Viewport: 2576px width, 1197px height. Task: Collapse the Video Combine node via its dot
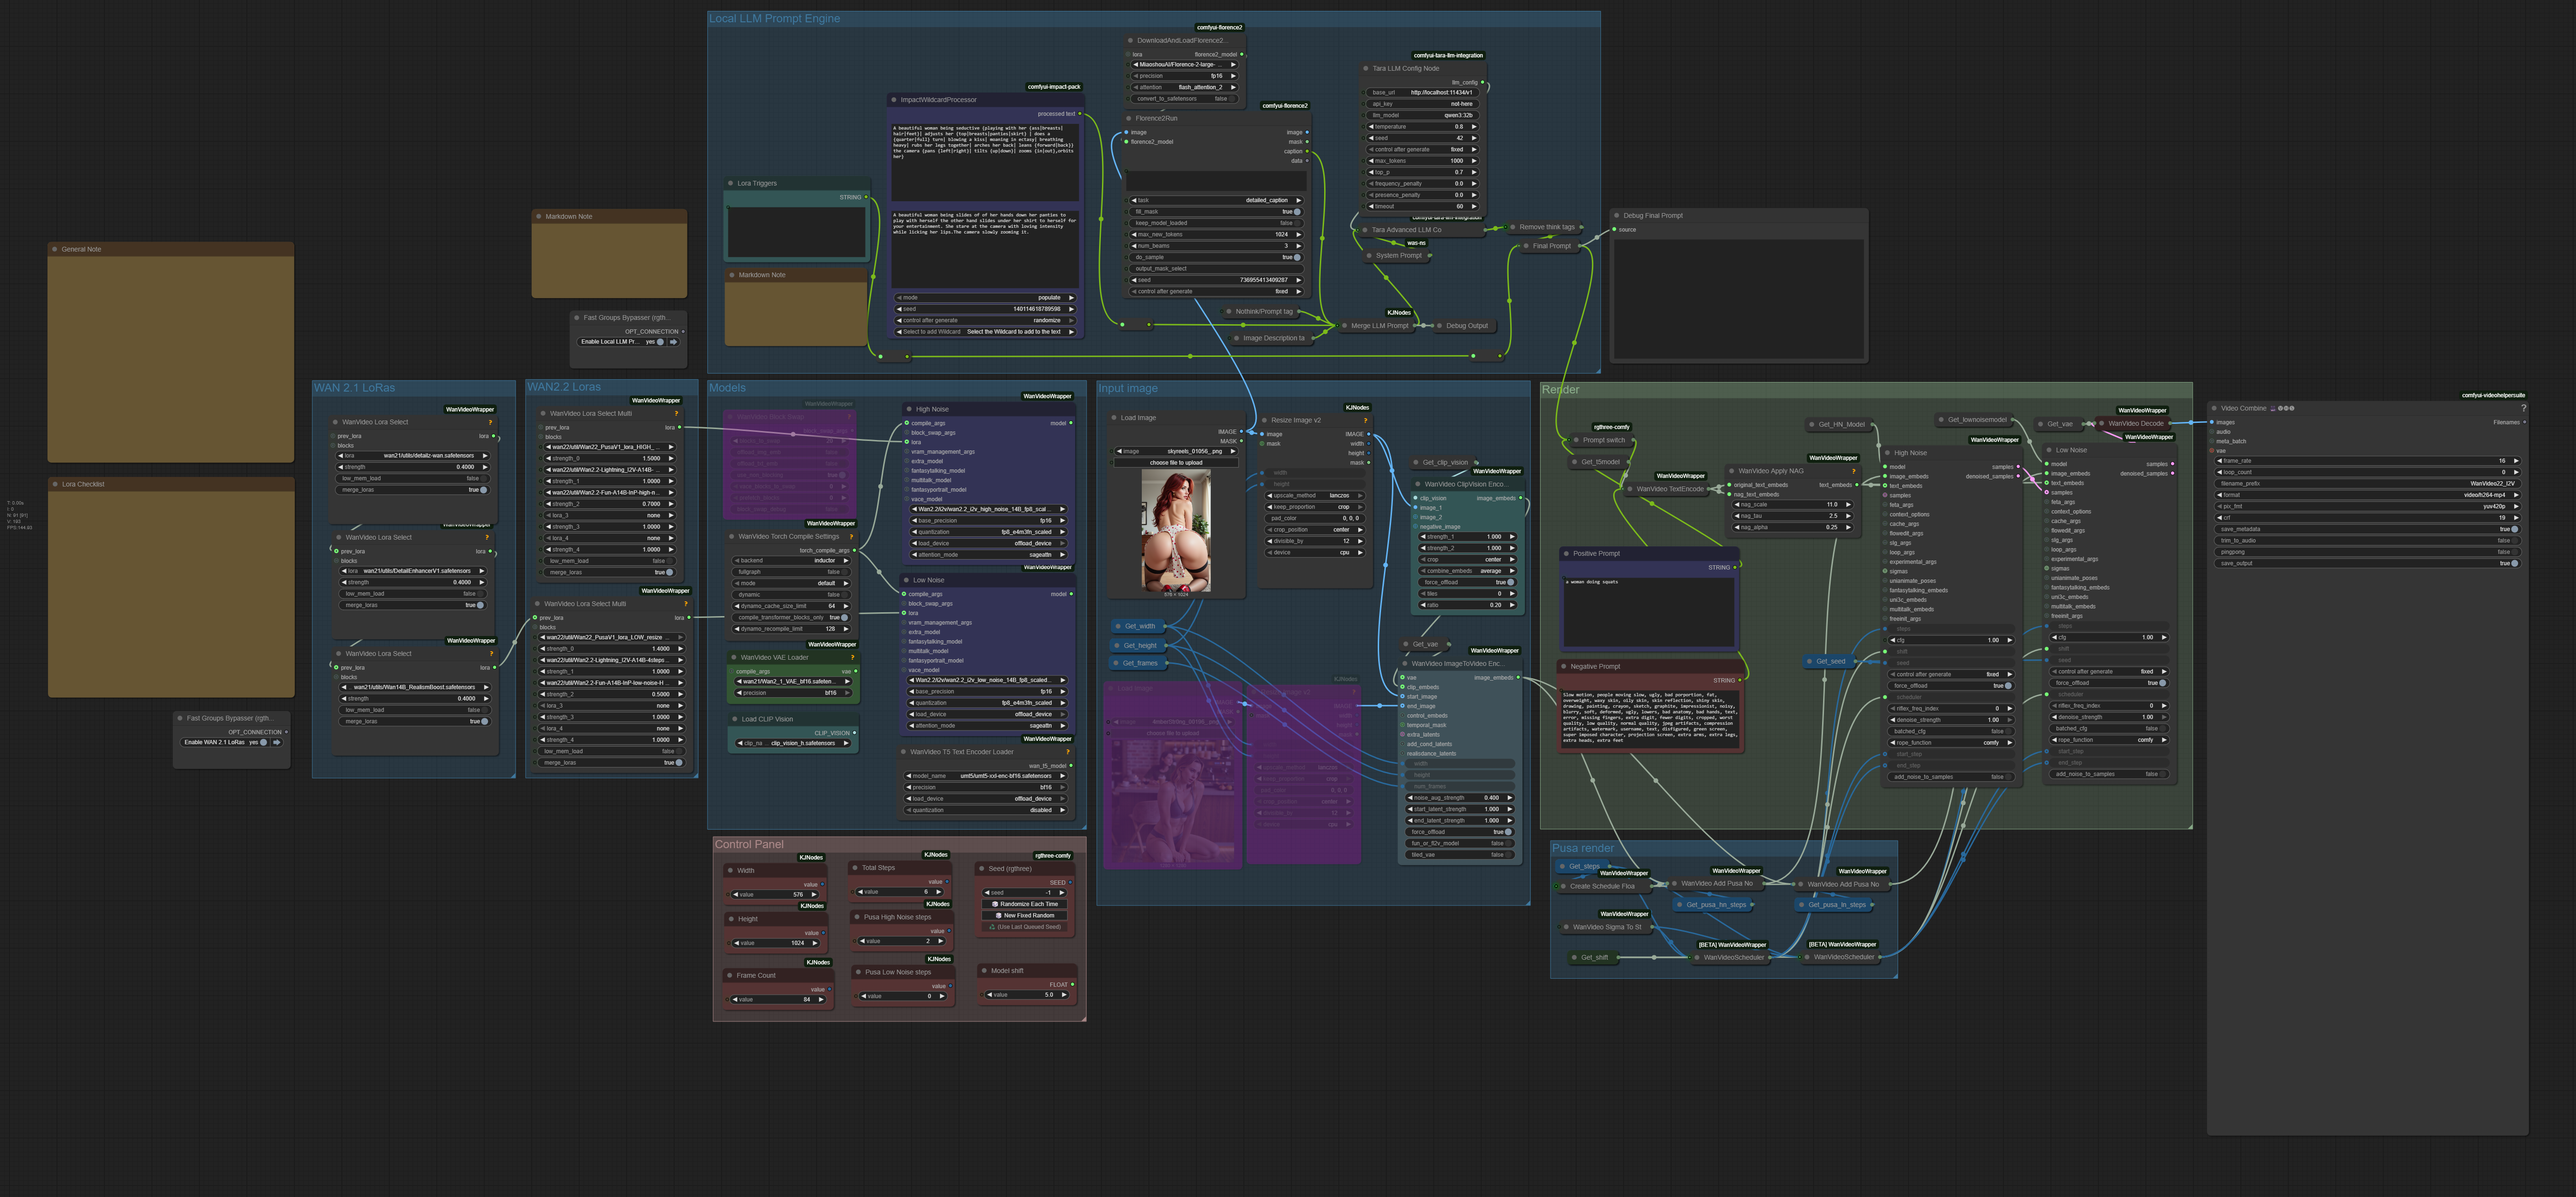pyautogui.click(x=2214, y=408)
